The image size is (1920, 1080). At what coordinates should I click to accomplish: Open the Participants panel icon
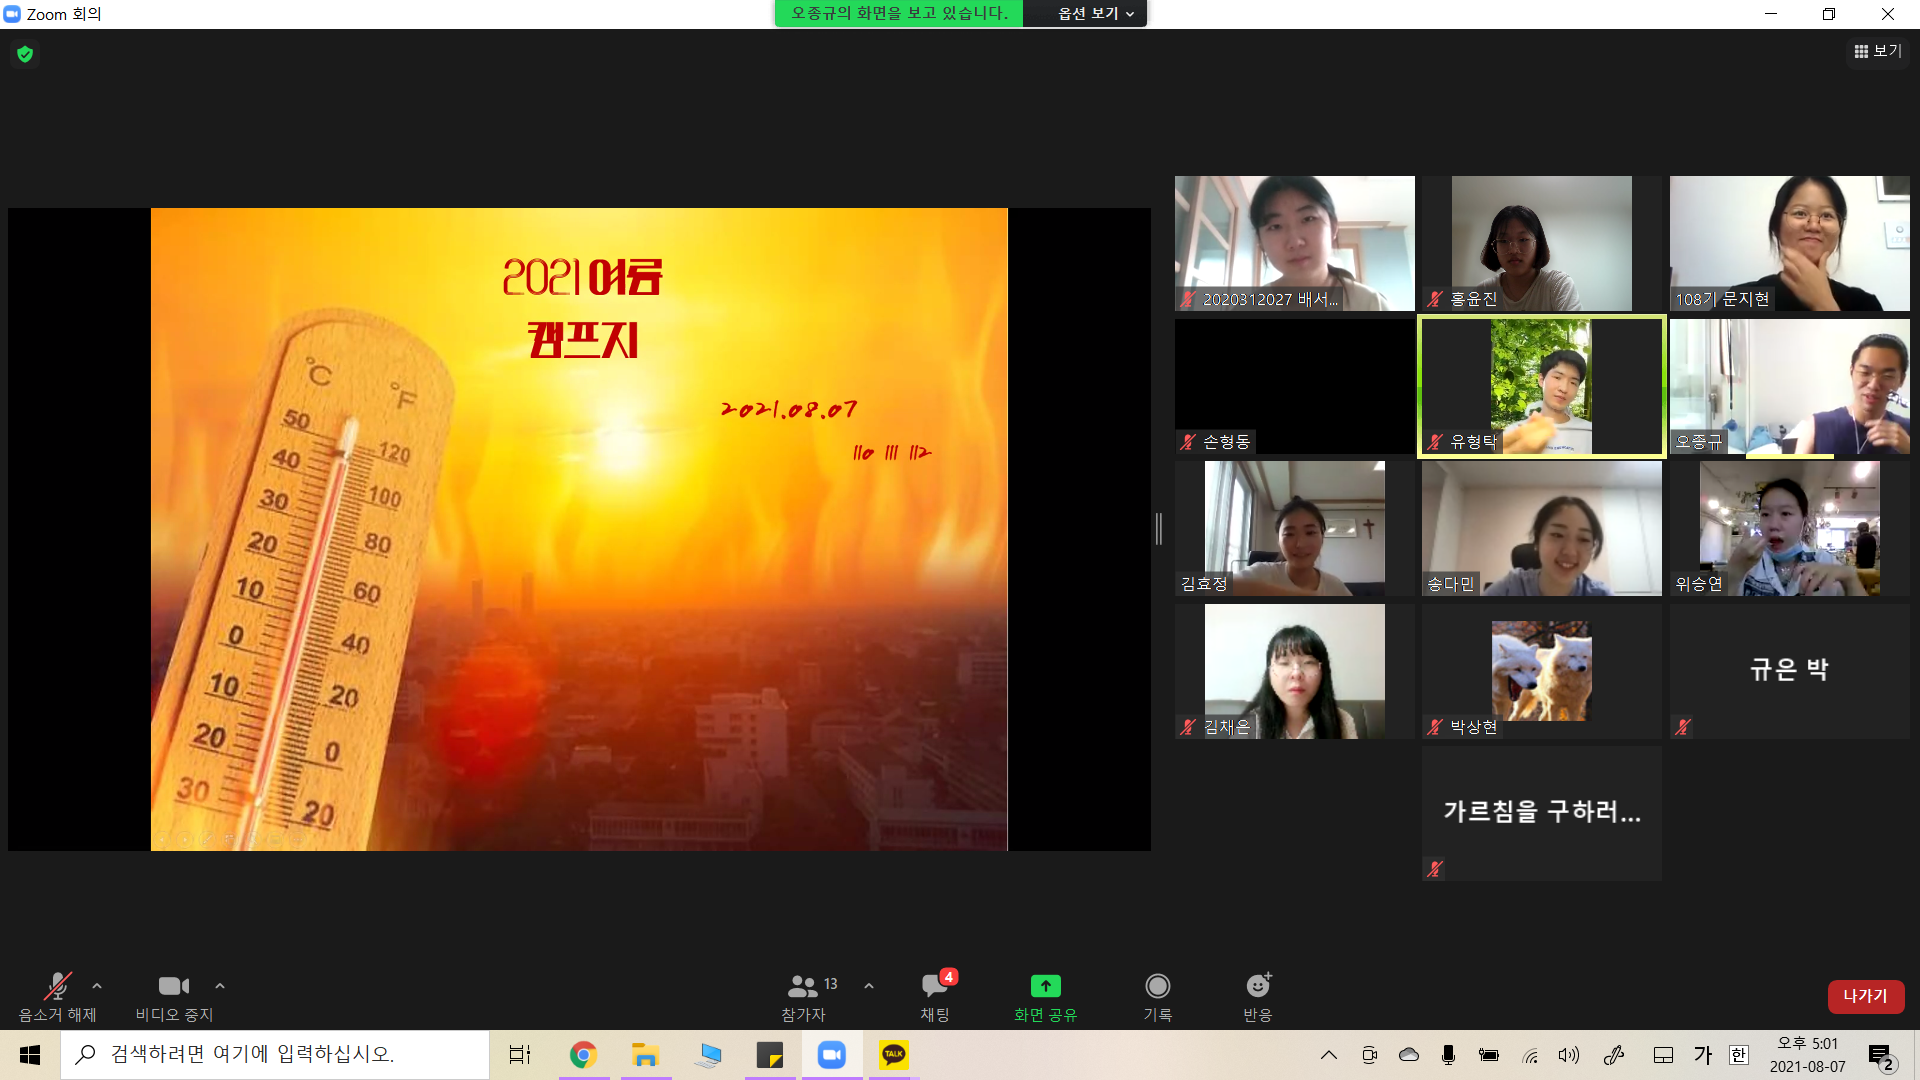pyautogui.click(x=803, y=986)
